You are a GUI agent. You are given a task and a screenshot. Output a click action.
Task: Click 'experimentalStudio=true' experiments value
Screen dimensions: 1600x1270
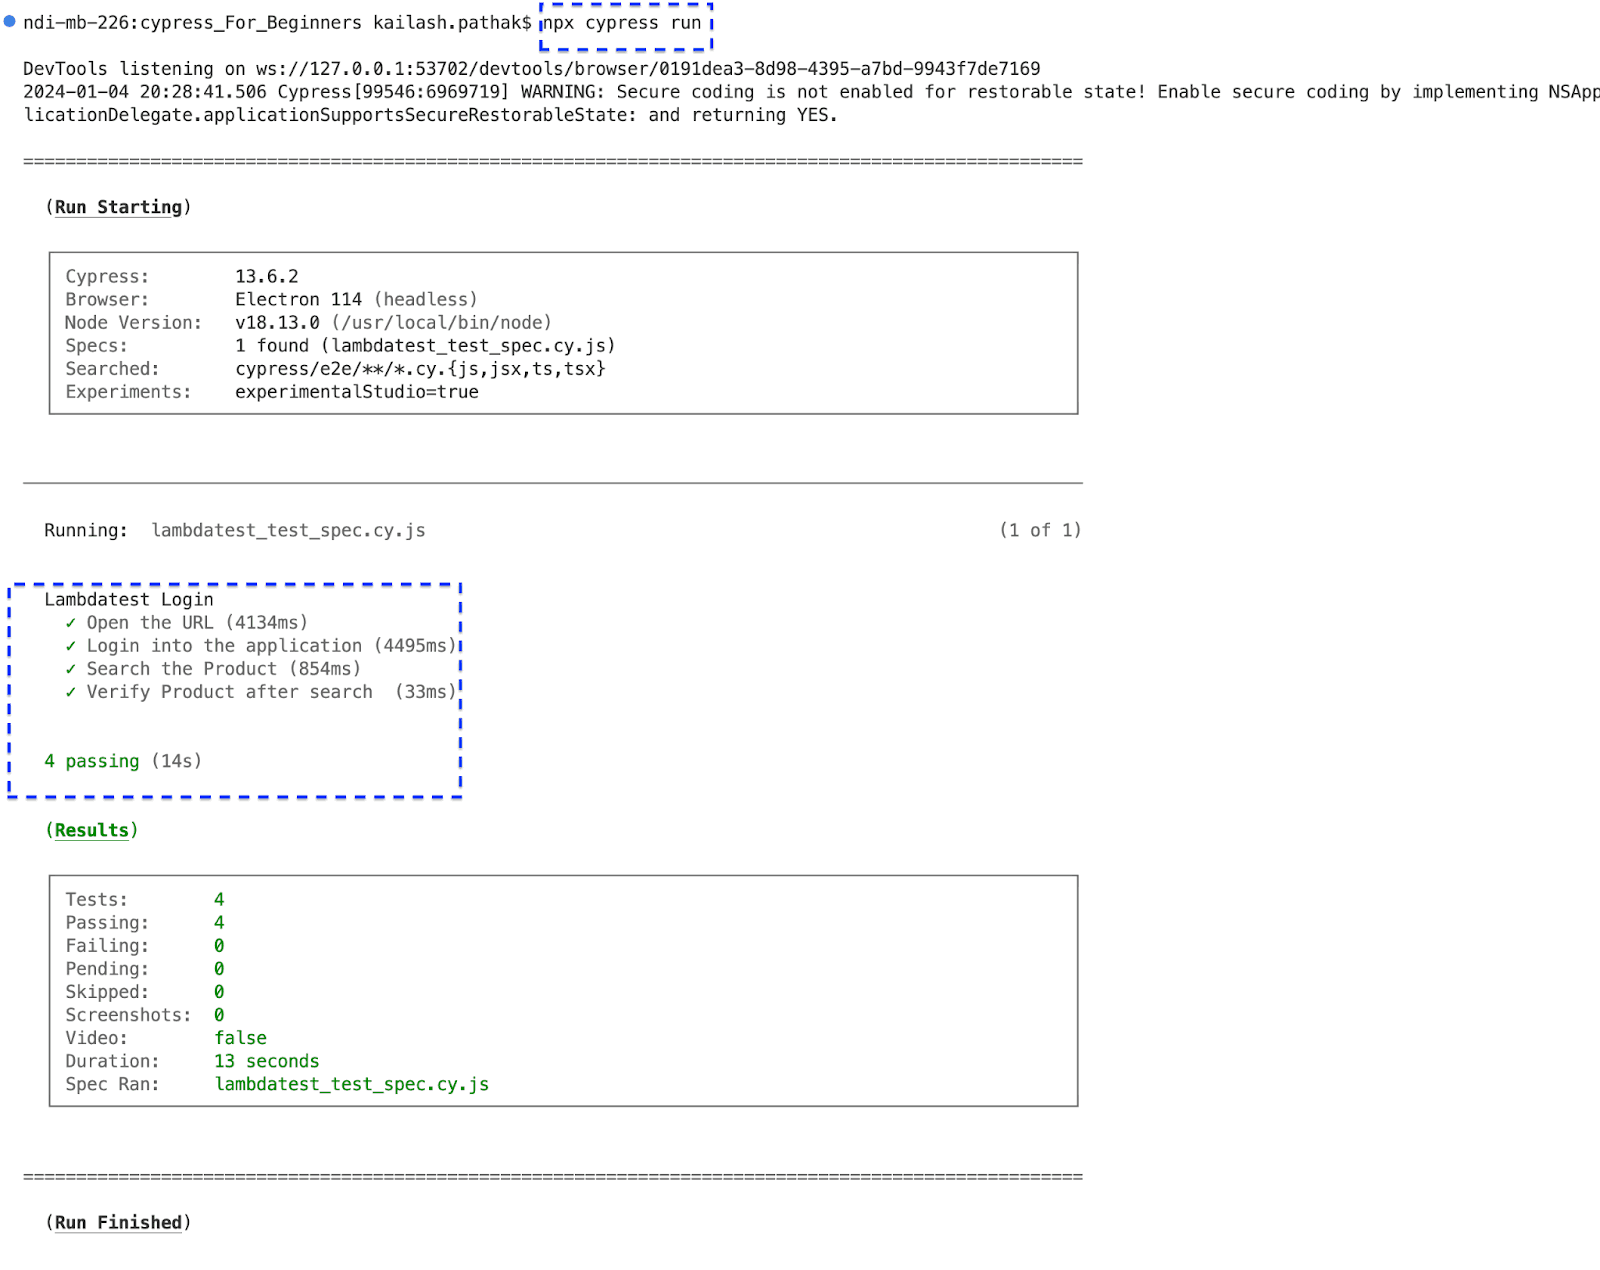tap(357, 392)
